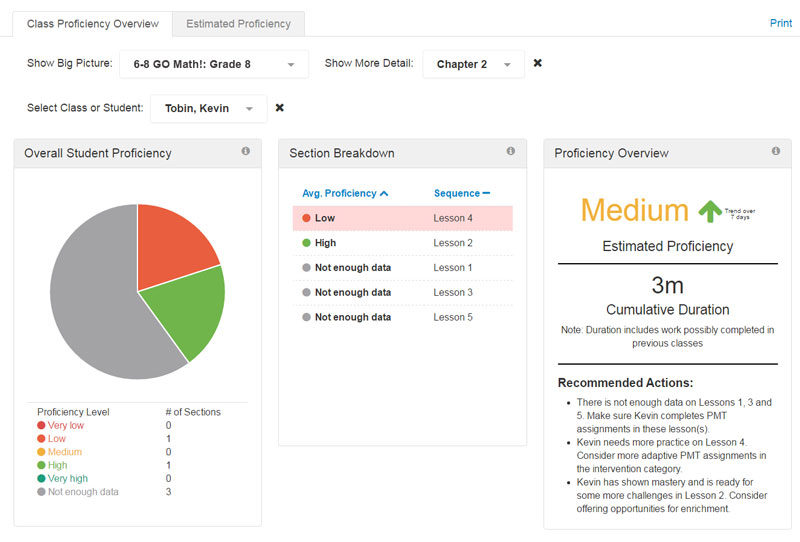The image size is (800, 542).
Task: Click the green upward trend arrow
Action: pyautogui.click(x=710, y=211)
